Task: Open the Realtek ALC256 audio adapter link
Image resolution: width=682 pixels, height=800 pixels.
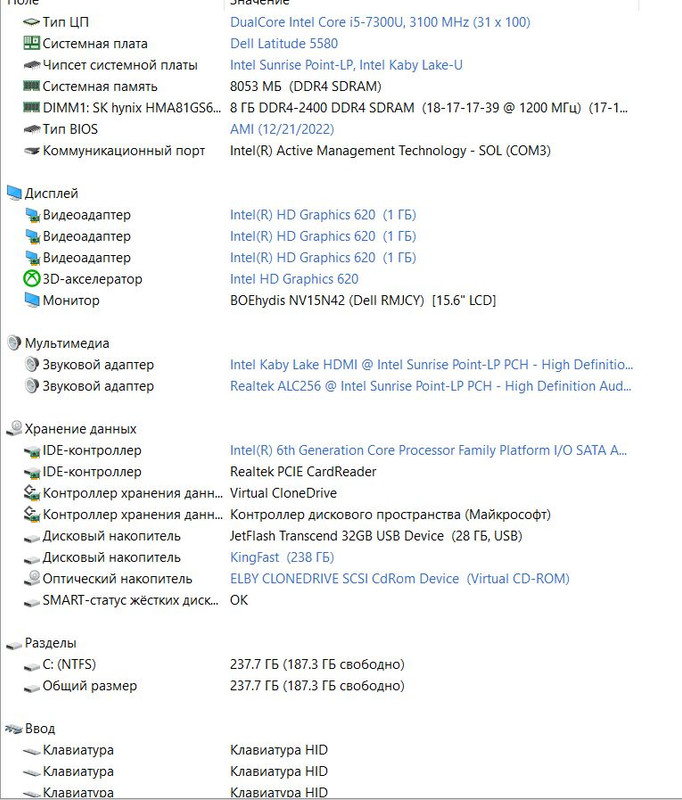Action: tap(431, 386)
